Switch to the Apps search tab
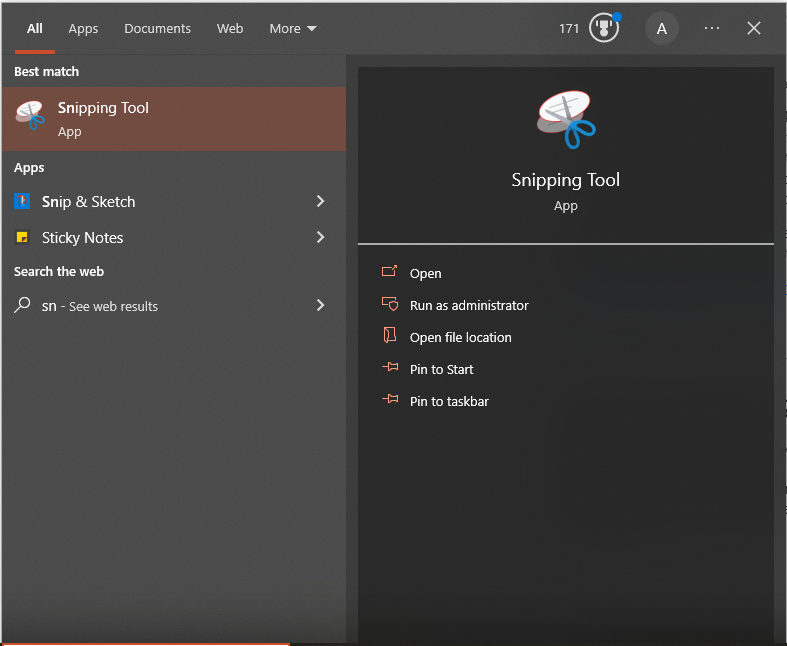 [83, 29]
